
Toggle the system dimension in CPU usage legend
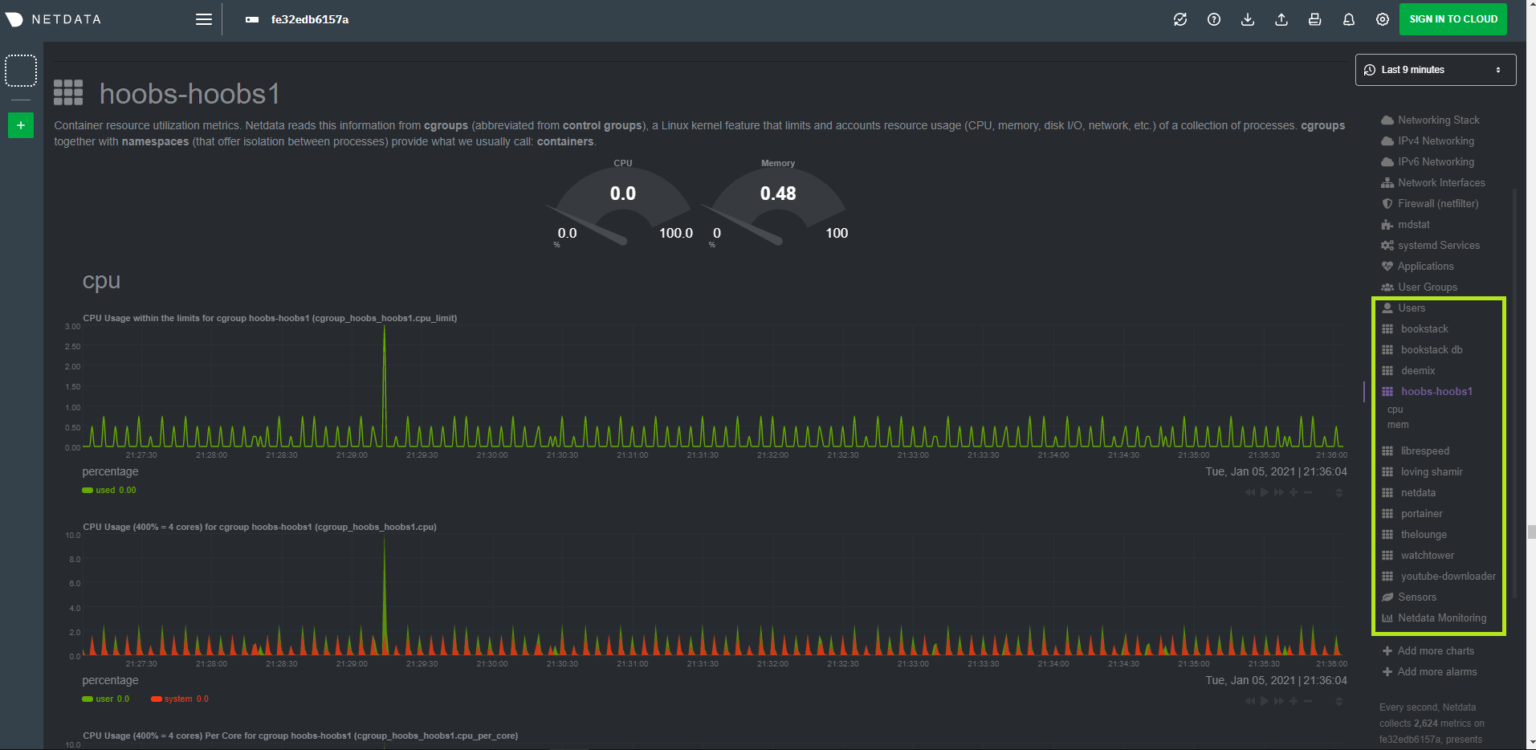[178, 698]
